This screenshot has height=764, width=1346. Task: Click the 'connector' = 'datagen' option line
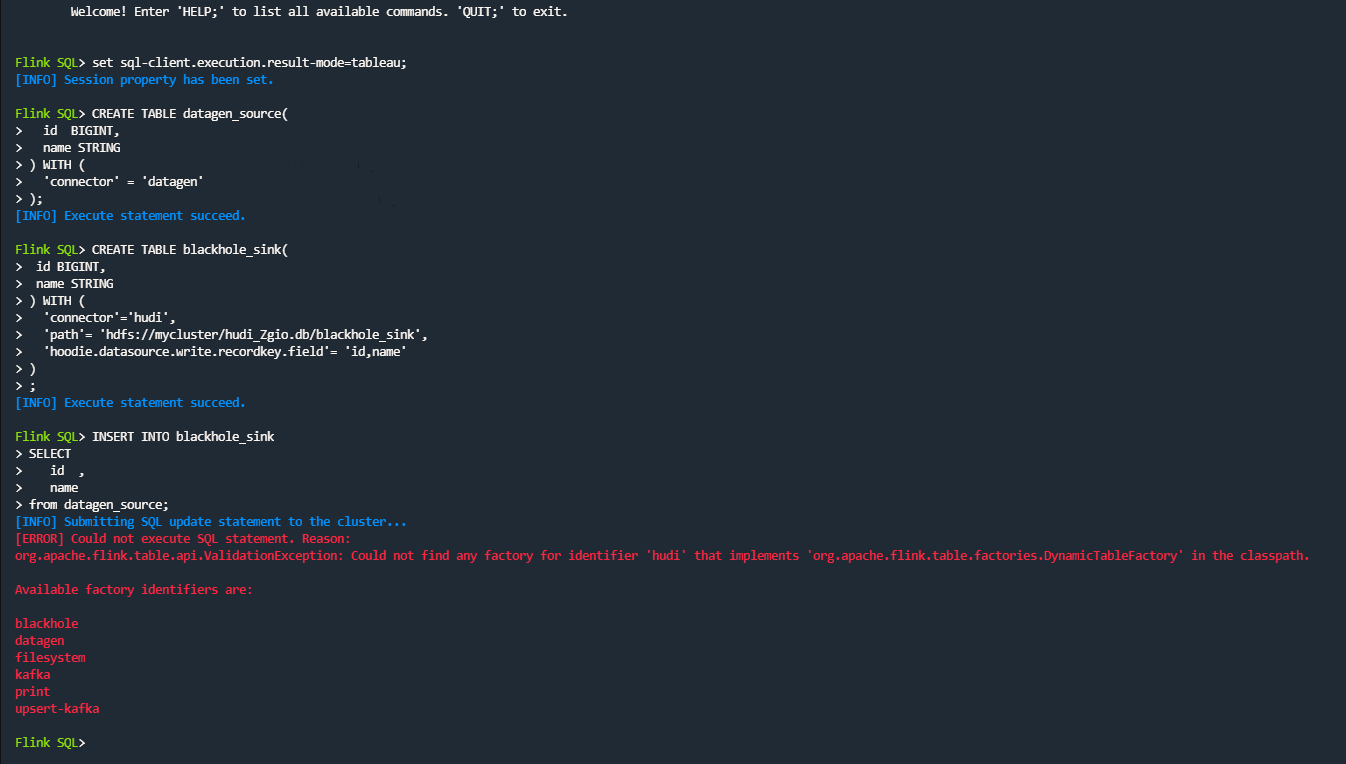pos(123,182)
